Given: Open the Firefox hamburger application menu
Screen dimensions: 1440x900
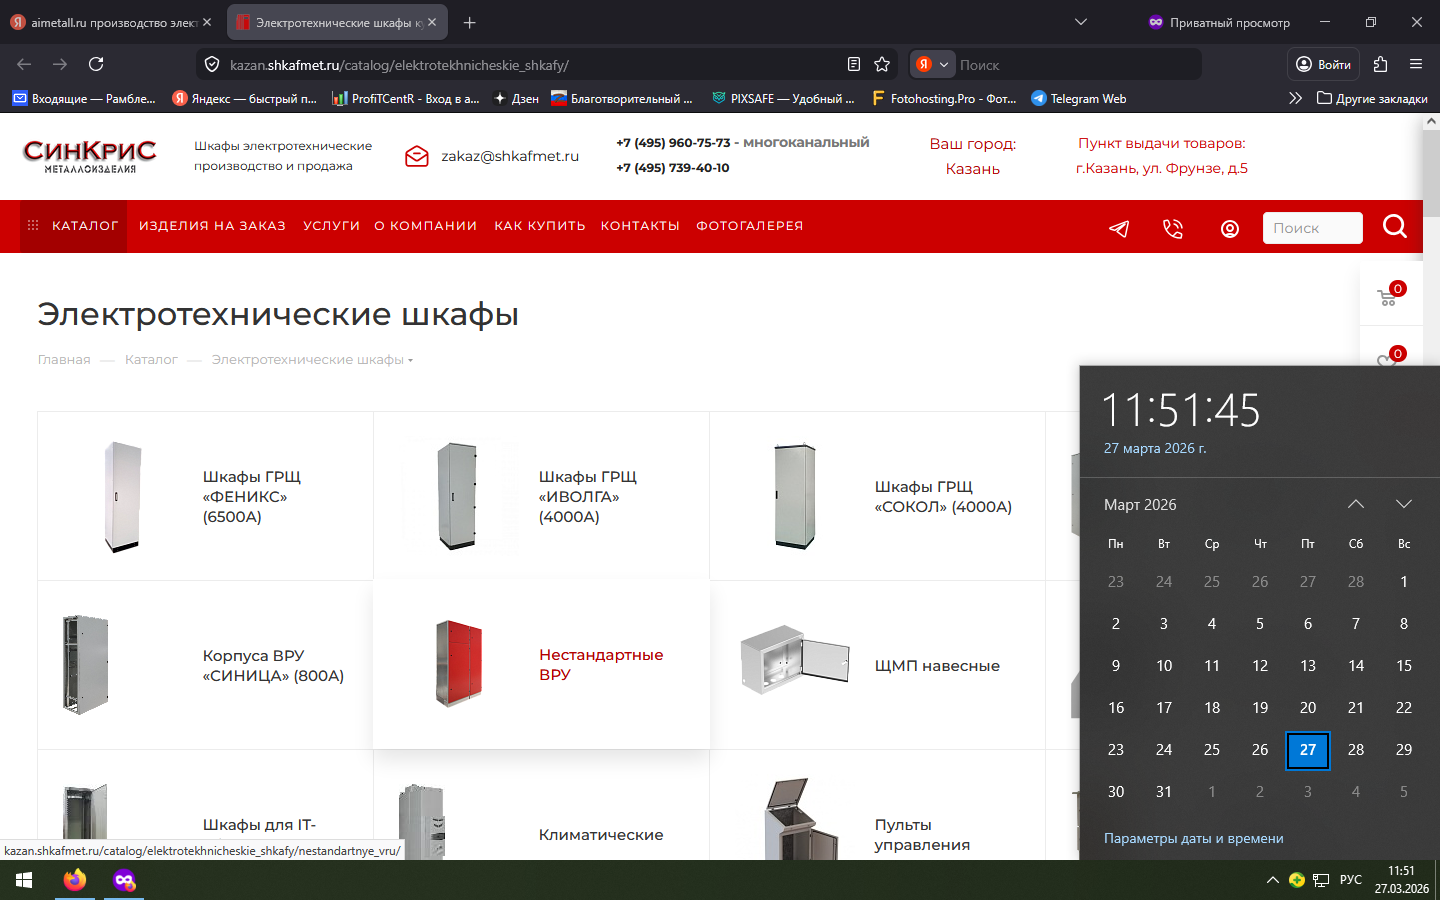Looking at the screenshot, I should pos(1416,64).
